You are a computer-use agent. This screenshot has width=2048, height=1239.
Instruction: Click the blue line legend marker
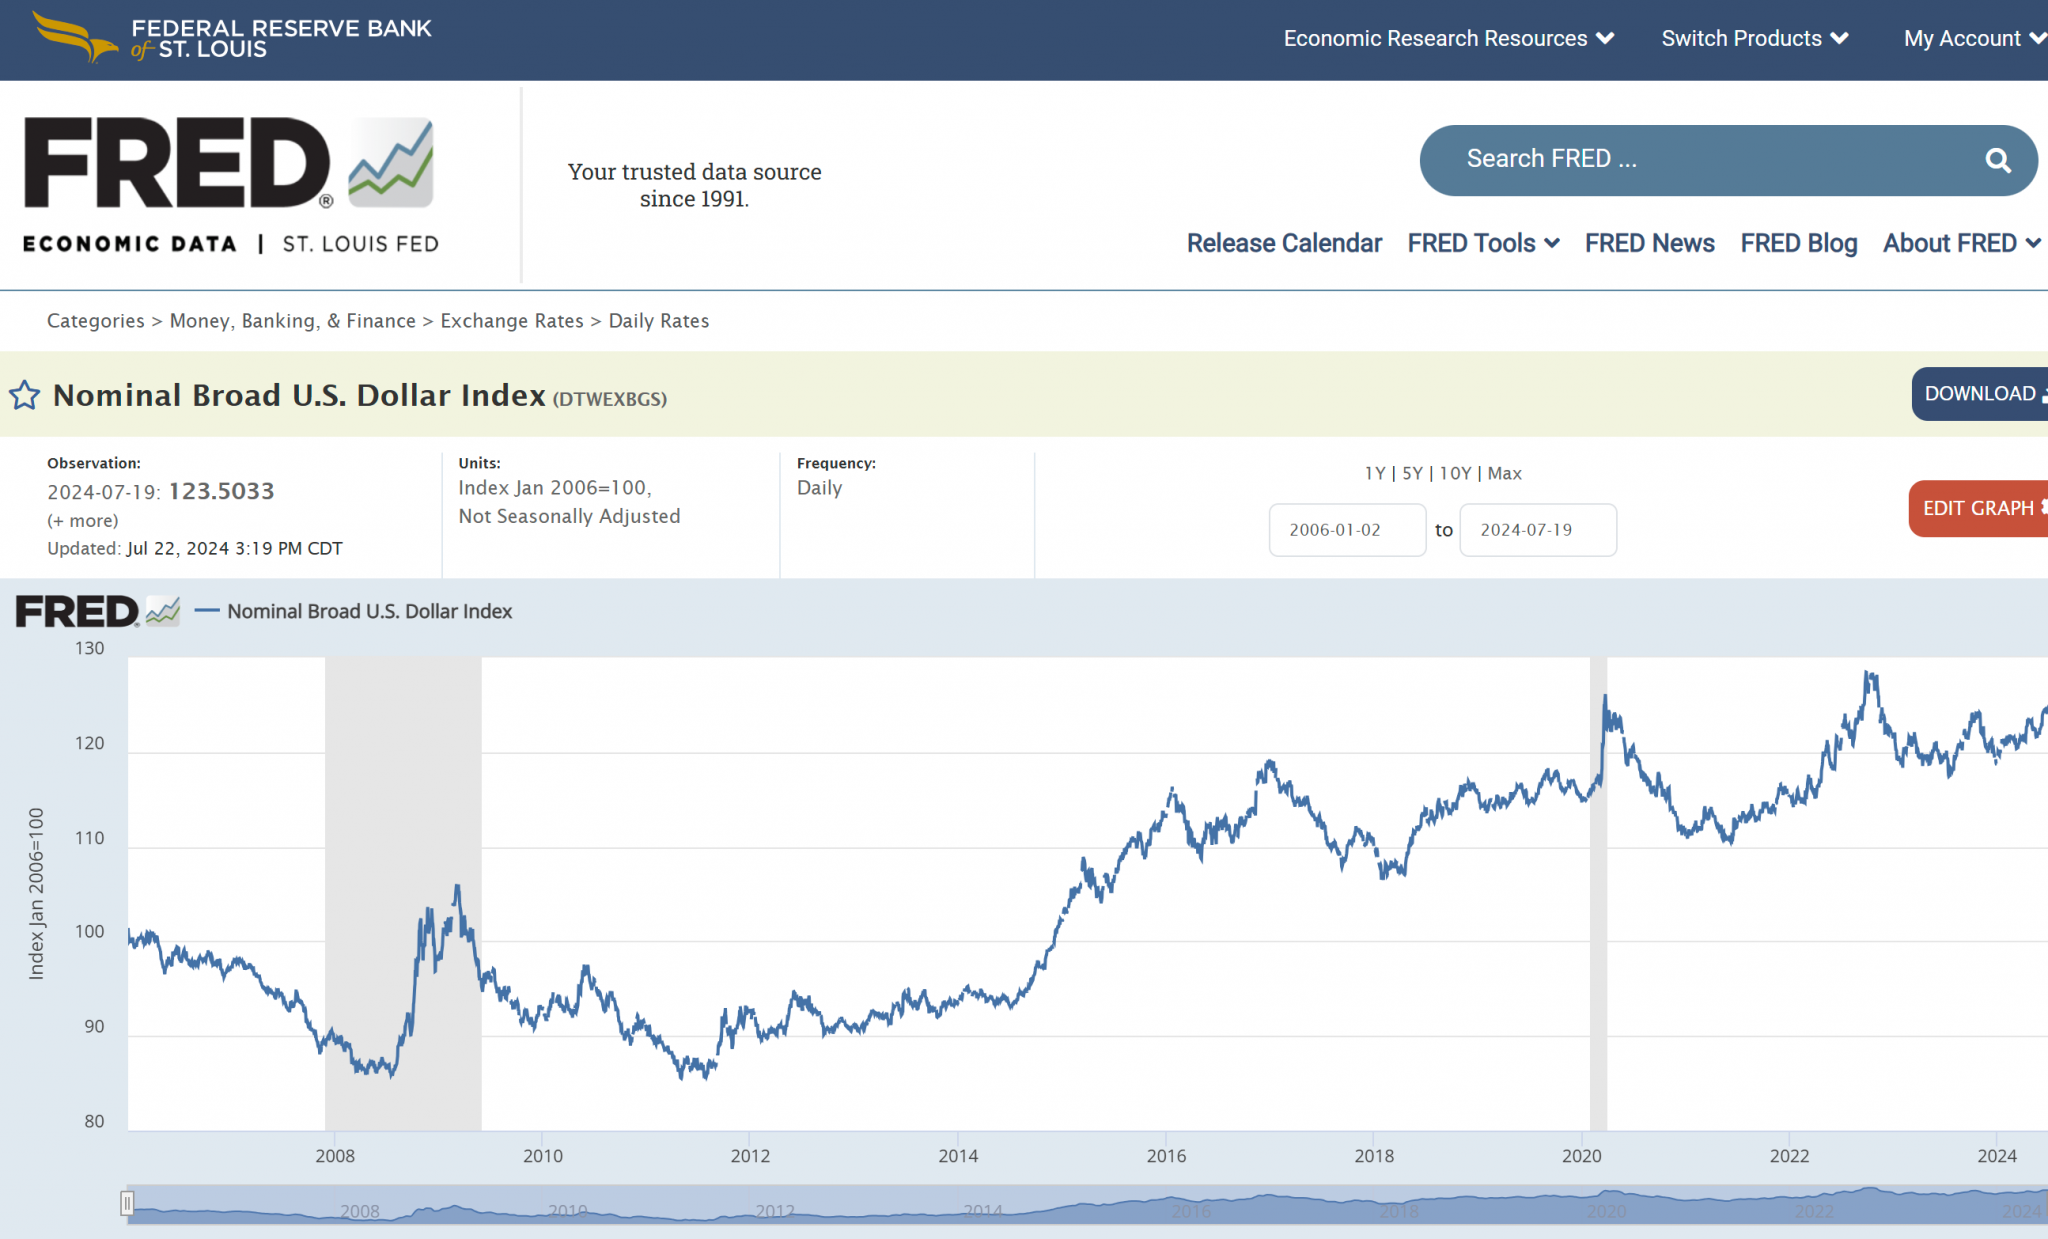click(206, 610)
